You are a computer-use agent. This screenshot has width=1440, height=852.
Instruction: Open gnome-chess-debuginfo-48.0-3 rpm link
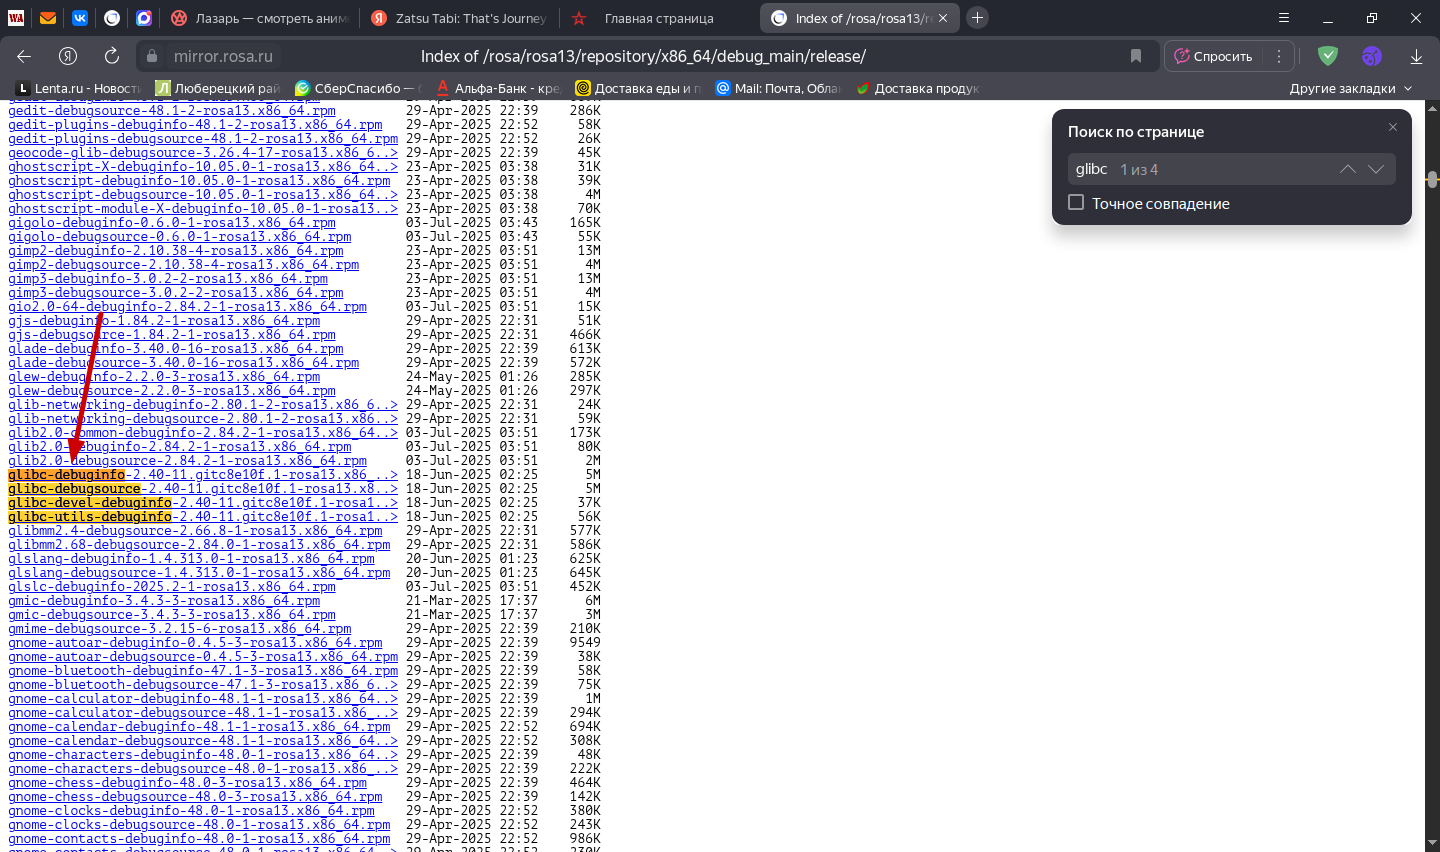pos(187,783)
